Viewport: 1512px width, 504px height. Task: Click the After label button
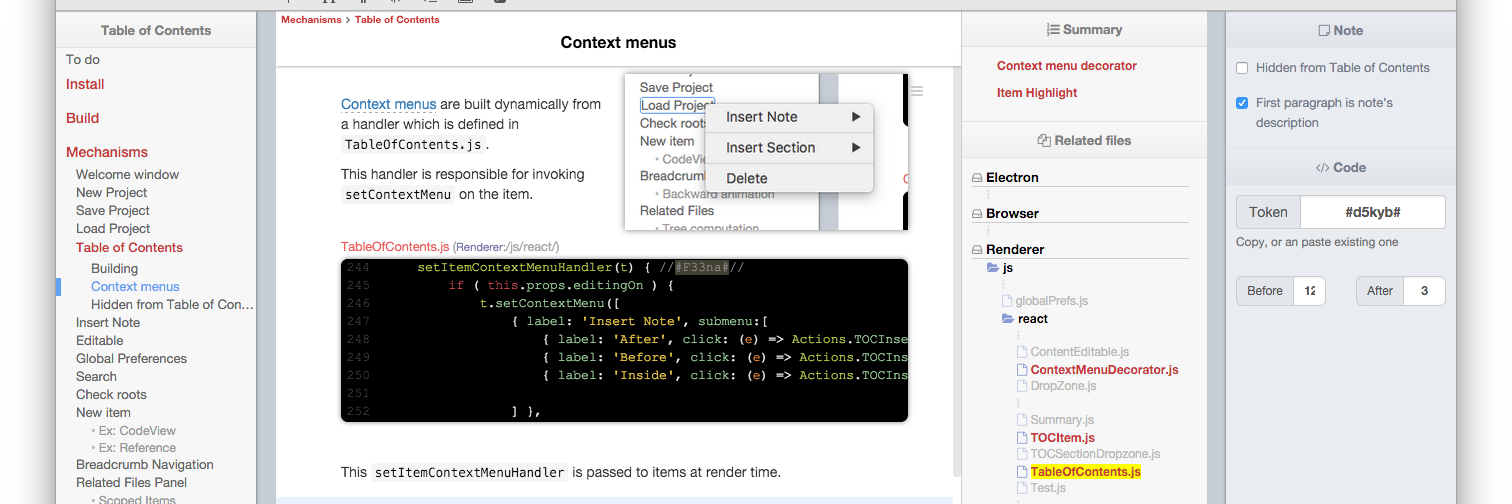[1380, 291]
